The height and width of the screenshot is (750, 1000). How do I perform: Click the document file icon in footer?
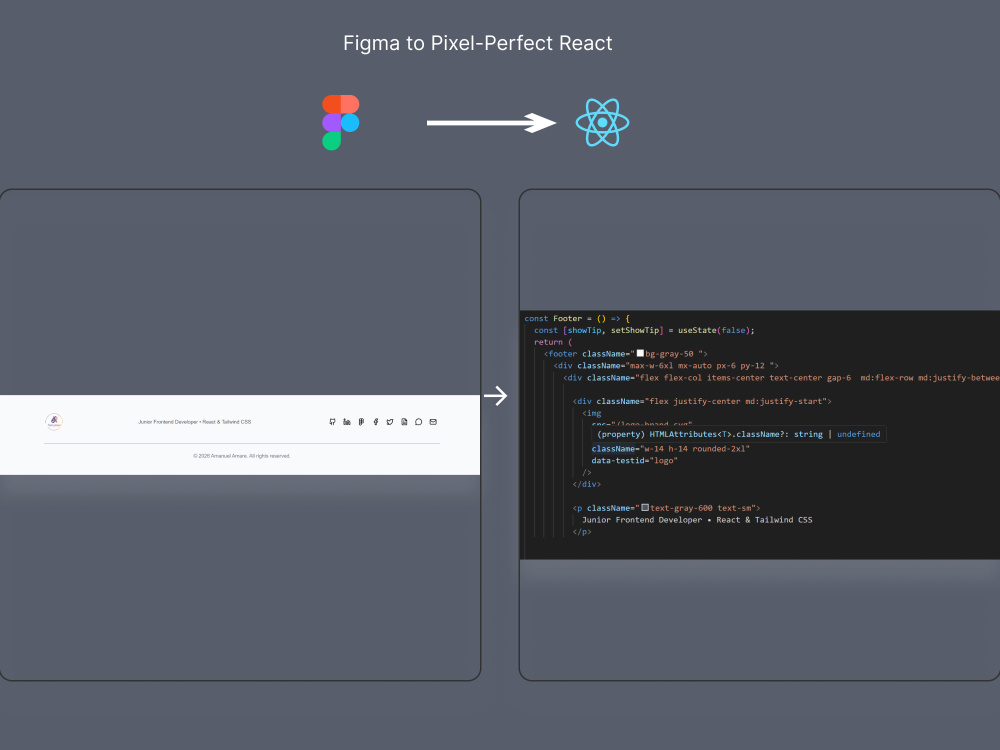[404, 422]
